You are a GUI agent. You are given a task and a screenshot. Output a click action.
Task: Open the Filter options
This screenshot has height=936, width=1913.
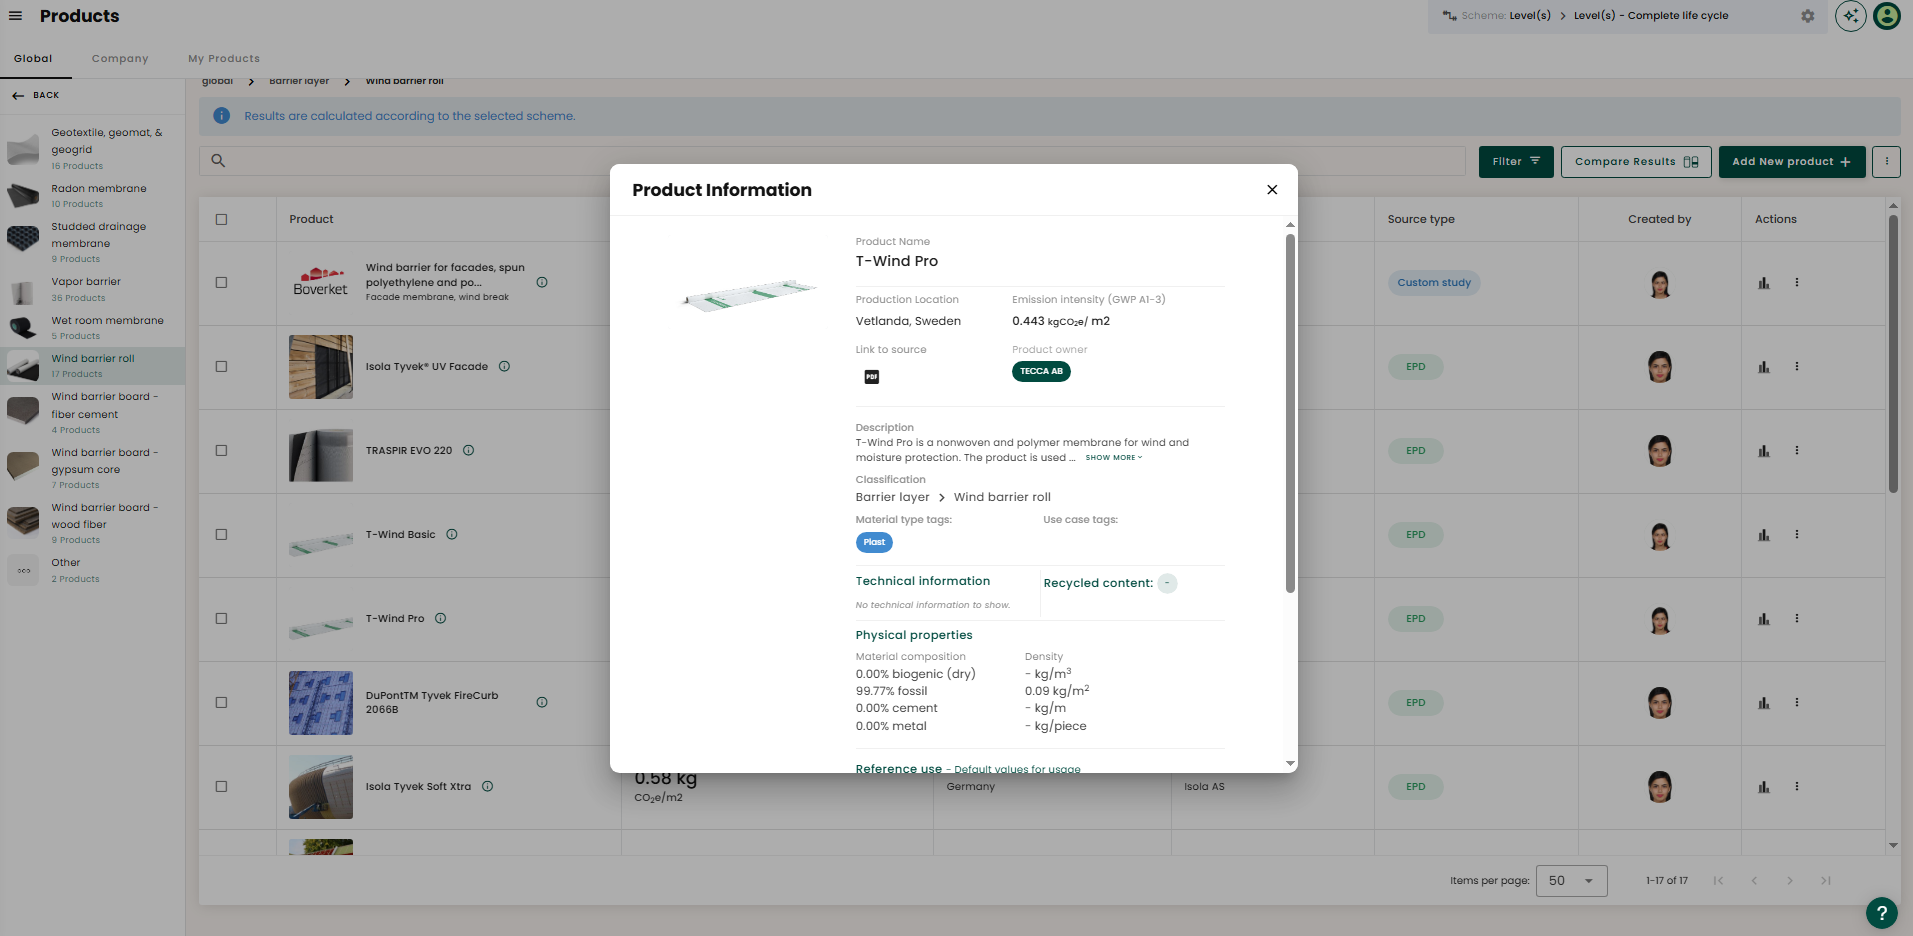click(x=1516, y=162)
